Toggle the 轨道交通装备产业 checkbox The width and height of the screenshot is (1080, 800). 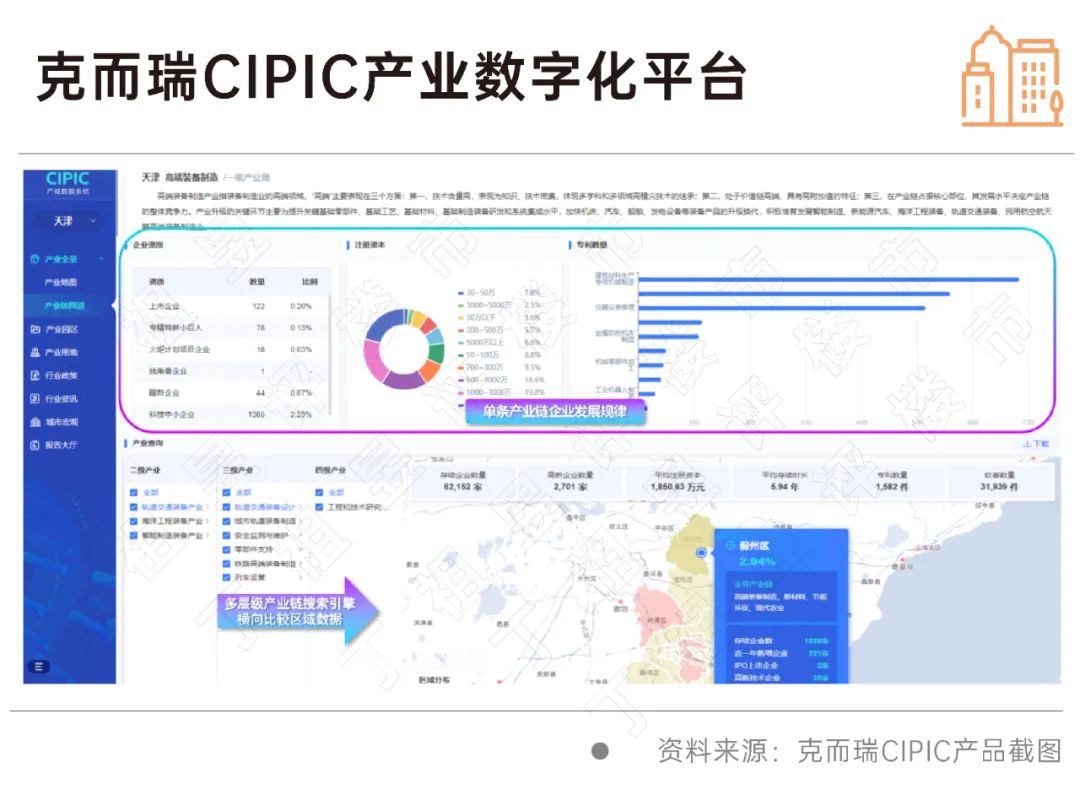pyautogui.click(x=134, y=507)
